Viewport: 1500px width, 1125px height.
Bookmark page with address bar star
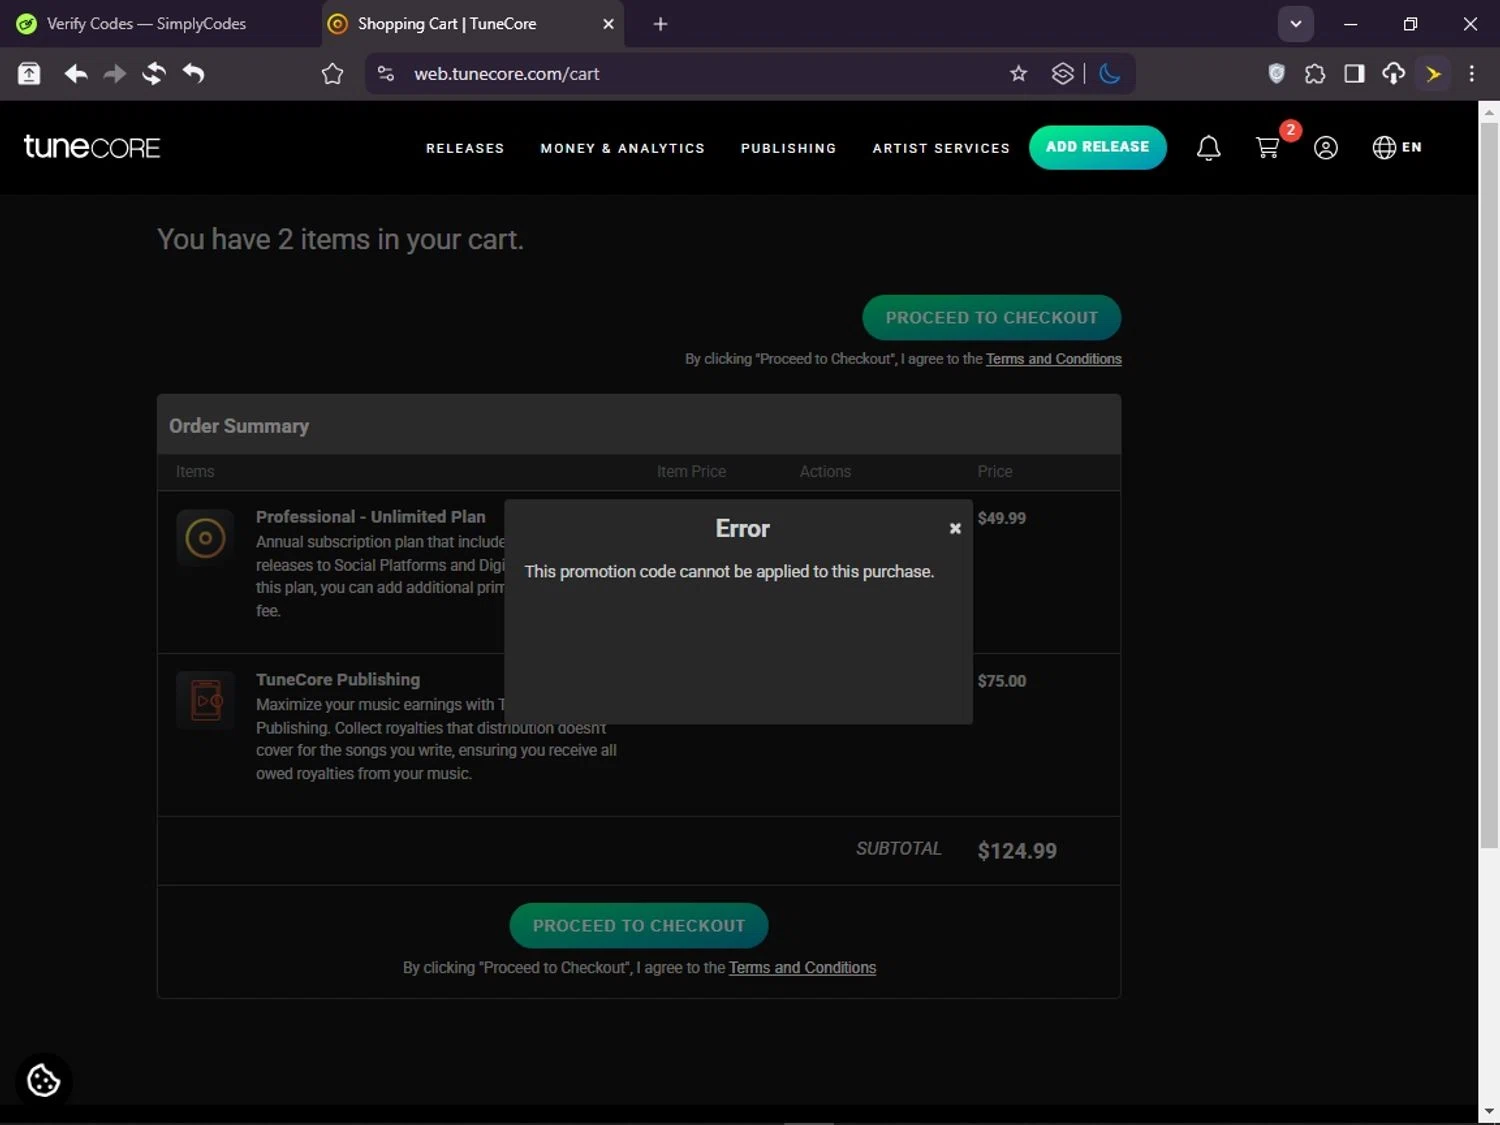tap(1018, 73)
